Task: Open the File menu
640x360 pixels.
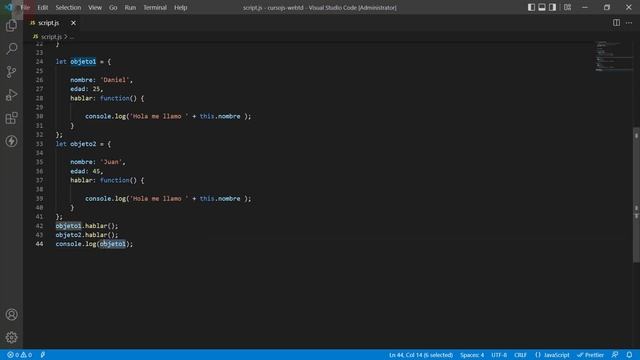Action: coord(25,7)
